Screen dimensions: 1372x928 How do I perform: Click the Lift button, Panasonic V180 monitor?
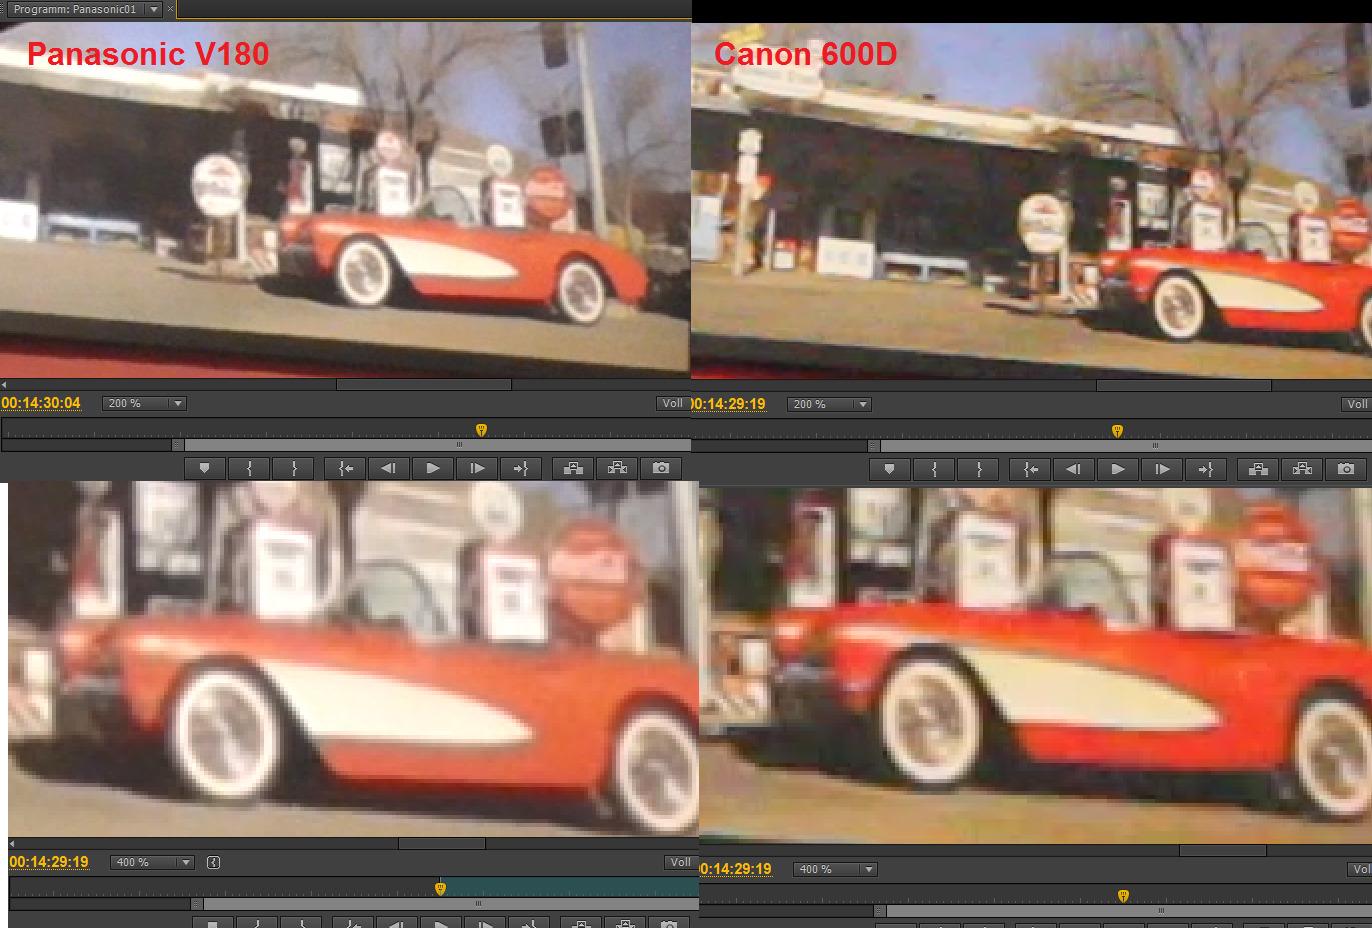click(x=573, y=468)
